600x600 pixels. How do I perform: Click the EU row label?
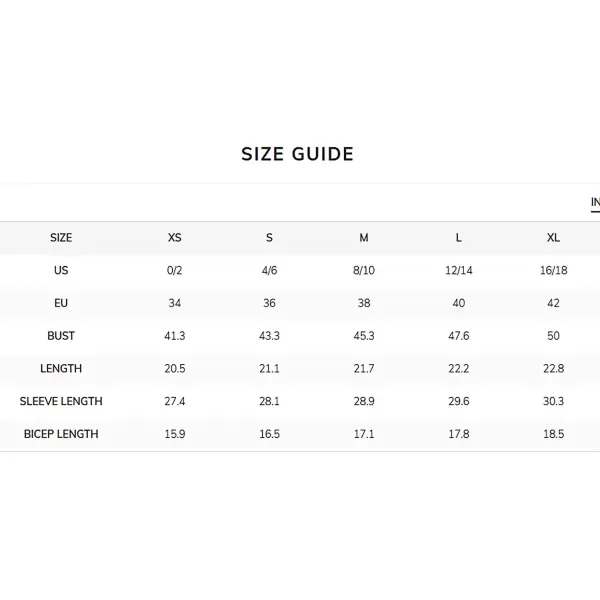point(61,303)
